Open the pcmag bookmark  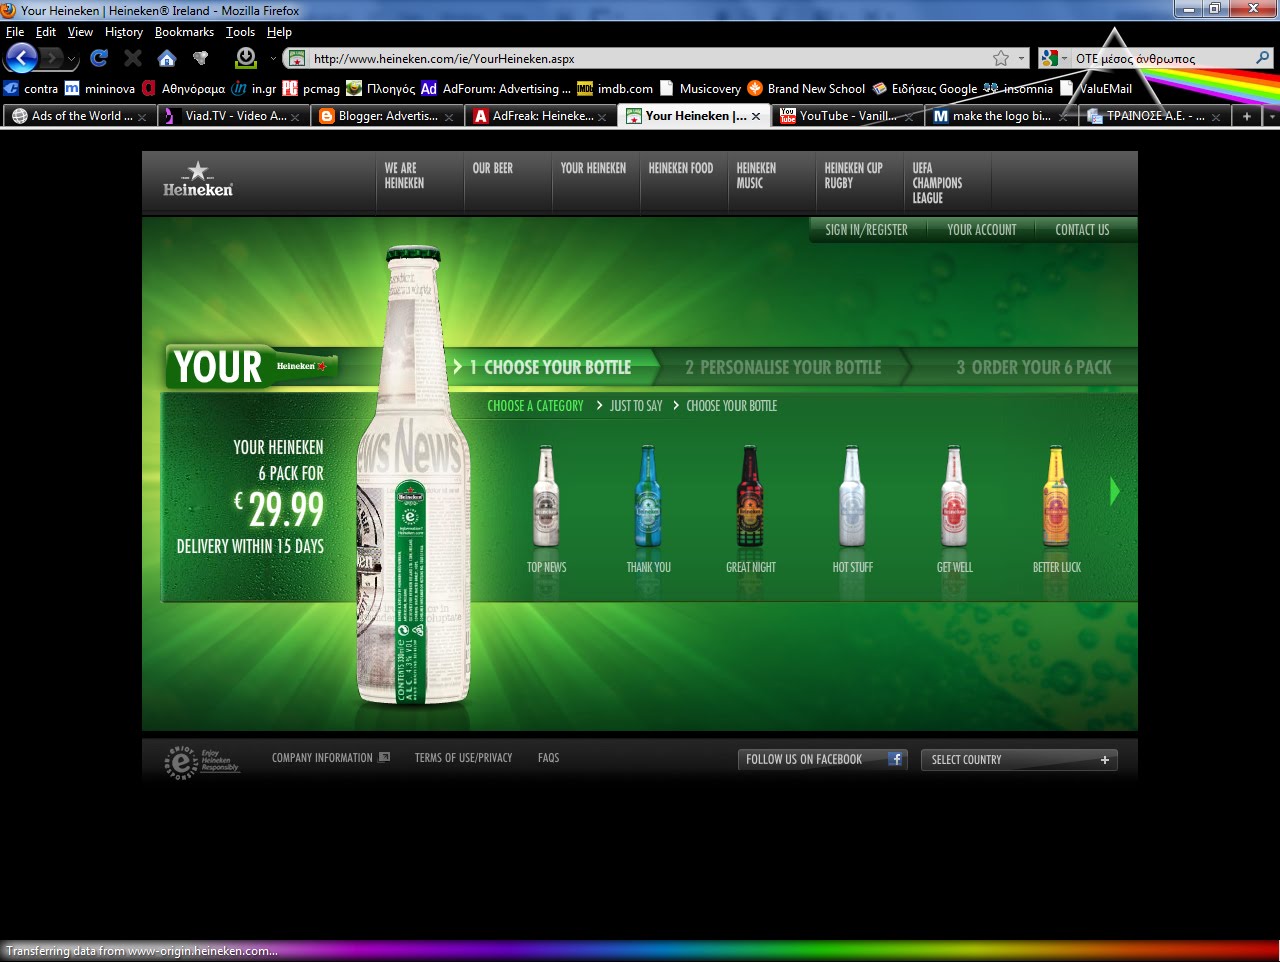pos(311,88)
